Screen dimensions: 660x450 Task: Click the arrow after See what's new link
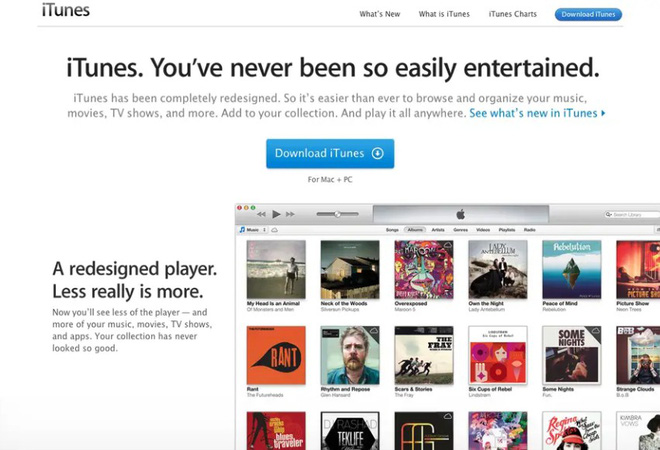click(x=603, y=113)
